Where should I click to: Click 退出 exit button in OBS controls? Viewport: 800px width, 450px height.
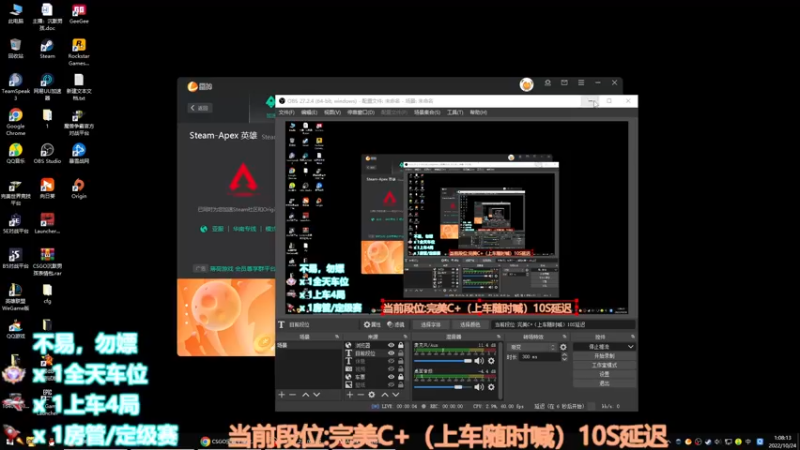click(x=605, y=383)
